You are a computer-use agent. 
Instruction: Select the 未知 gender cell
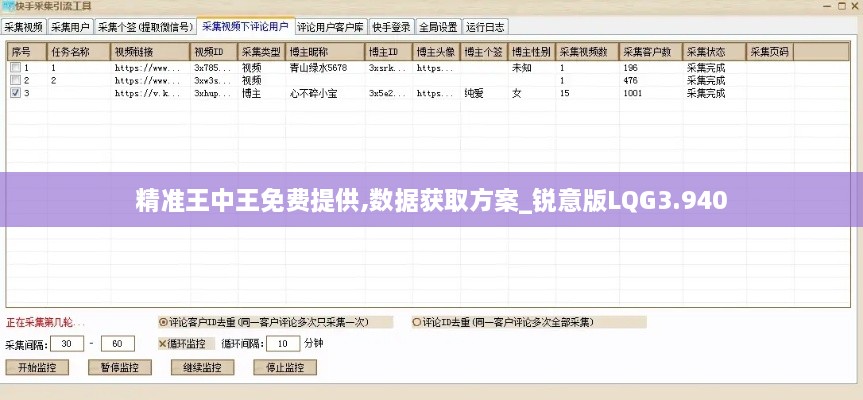tap(531, 68)
